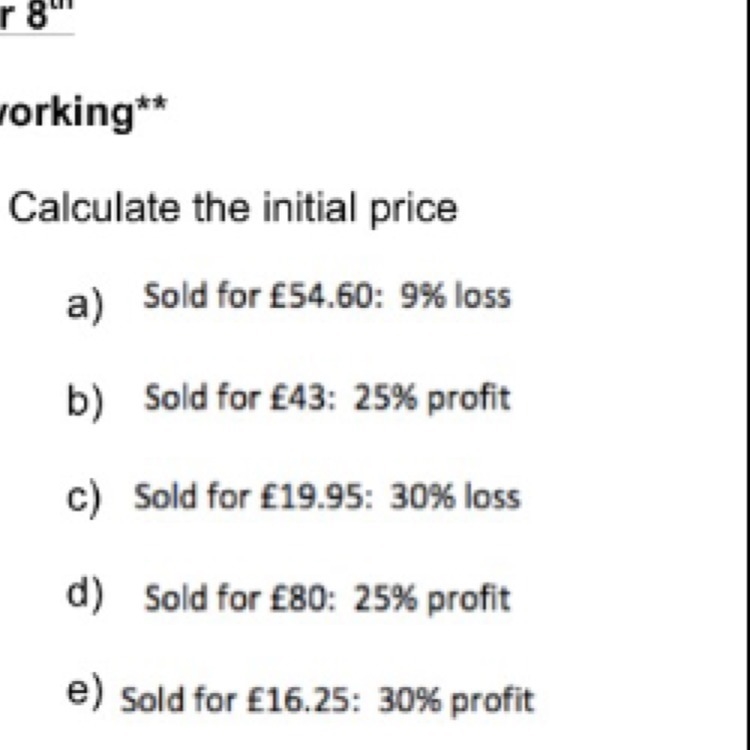Click 'Sold for' in question c
This screenshot has width=750, height=750.
(x=192, y=496)
